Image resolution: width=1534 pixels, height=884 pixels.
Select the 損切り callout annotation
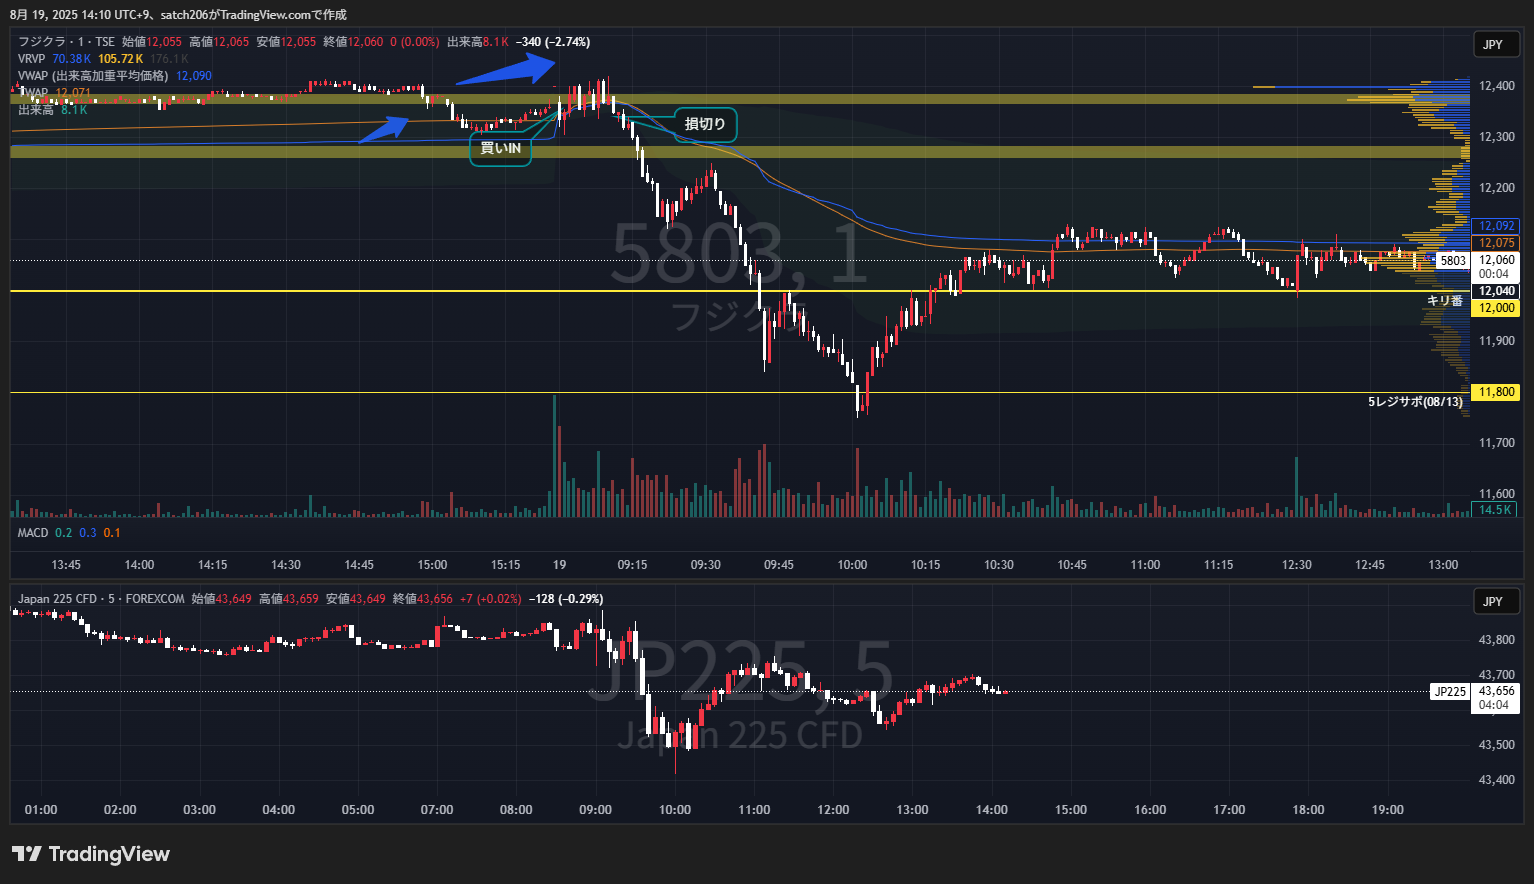pyautogui.click(x=705, y=124)
